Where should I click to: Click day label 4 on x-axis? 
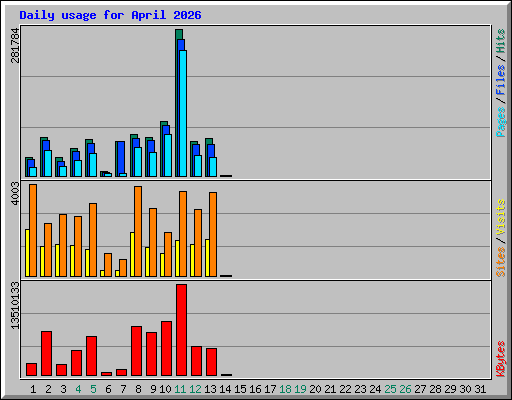click(x=78, y=389)
